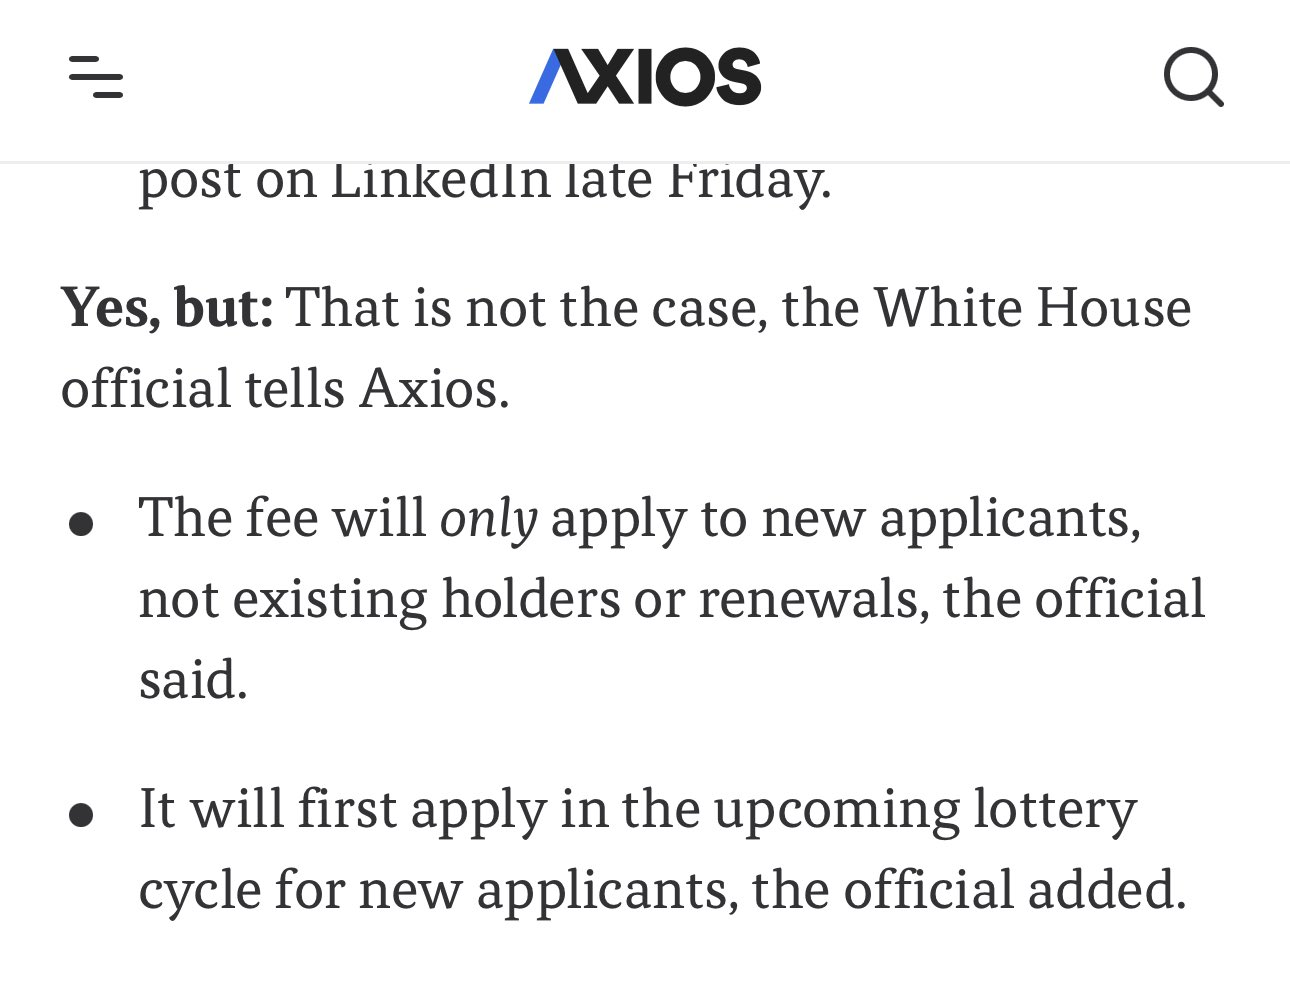This screenshot has height=991, width=1290.
Task: Click the italic word 'only'
Action: point(489,520)
